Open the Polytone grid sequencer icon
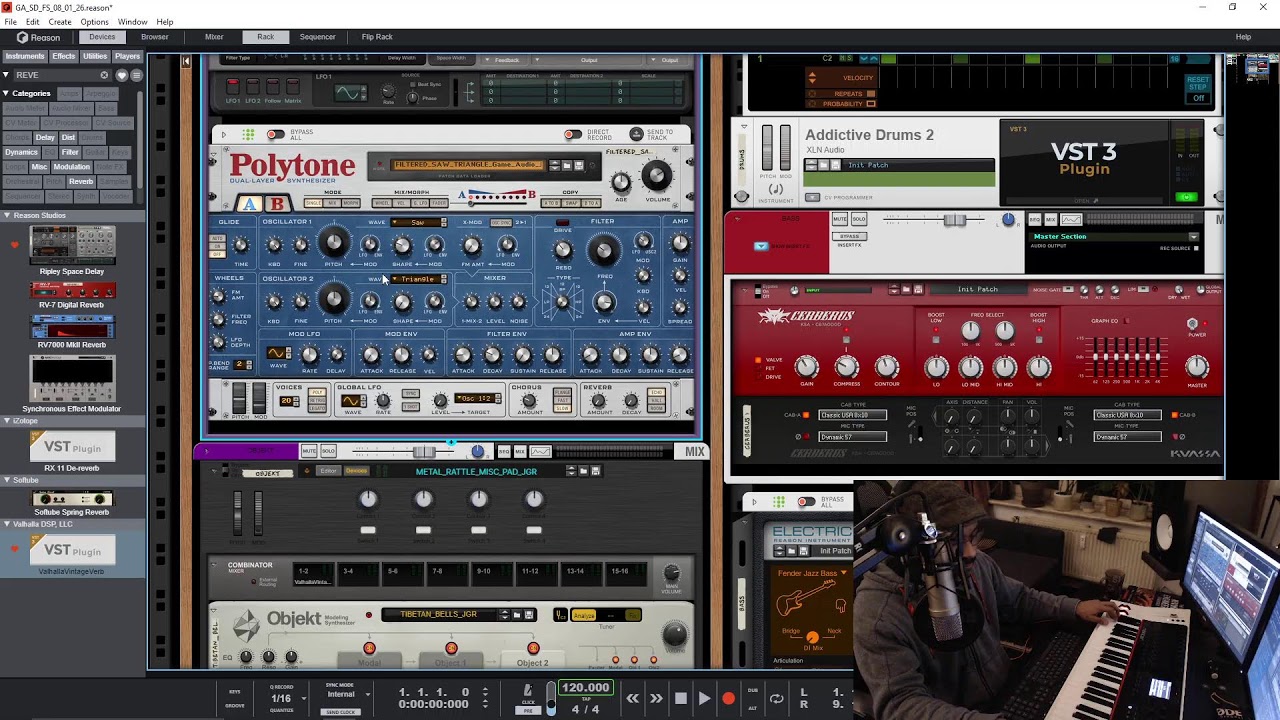 (248, 134)
